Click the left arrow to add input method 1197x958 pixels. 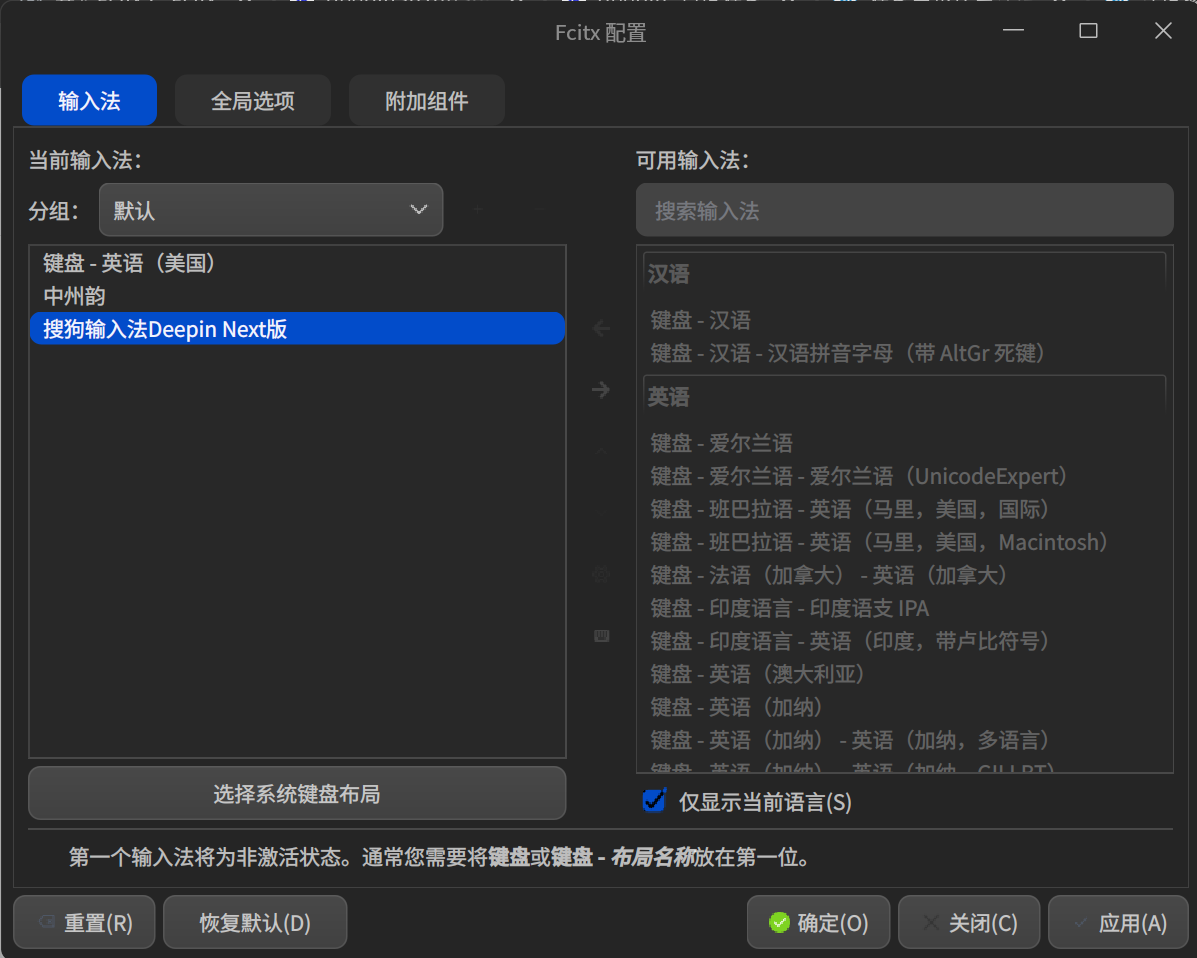pyautogui.click(x=601, y=329)
